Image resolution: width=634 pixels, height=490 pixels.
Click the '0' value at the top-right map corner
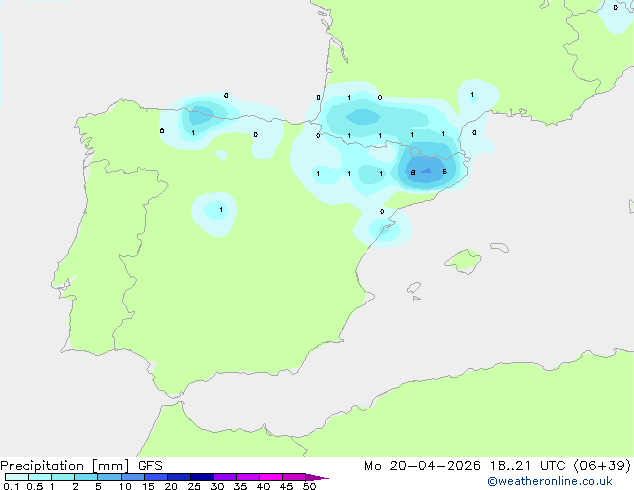coord(616,8)
